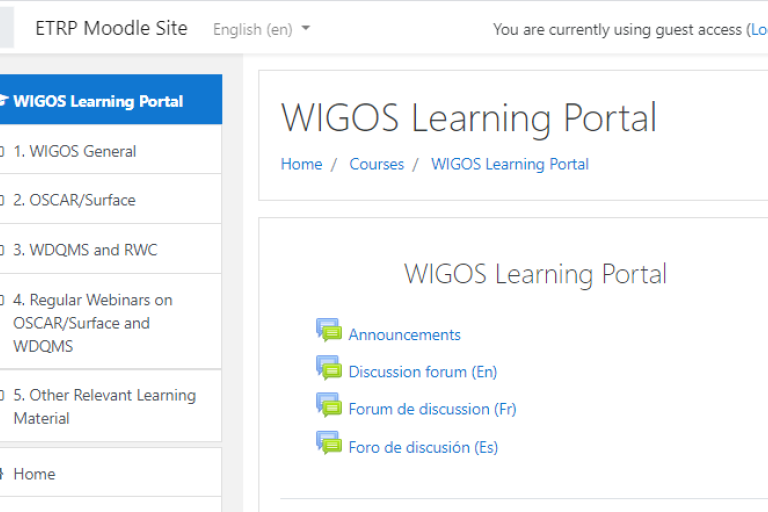Viewport: 768px width, 512px height.
Task: Click the Discussion forum (En) icon
Action: click(x=329, y=368)
